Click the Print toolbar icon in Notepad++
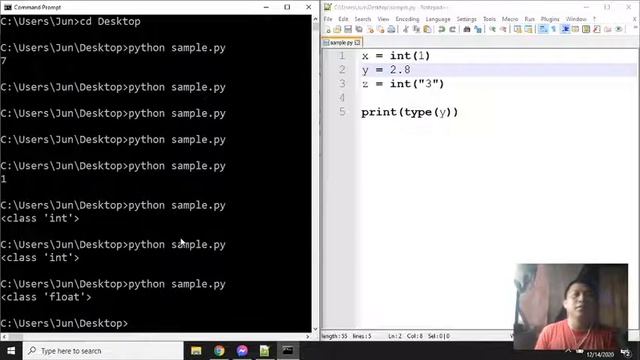The width and height of the screenshot is (640, 360). 391,29
